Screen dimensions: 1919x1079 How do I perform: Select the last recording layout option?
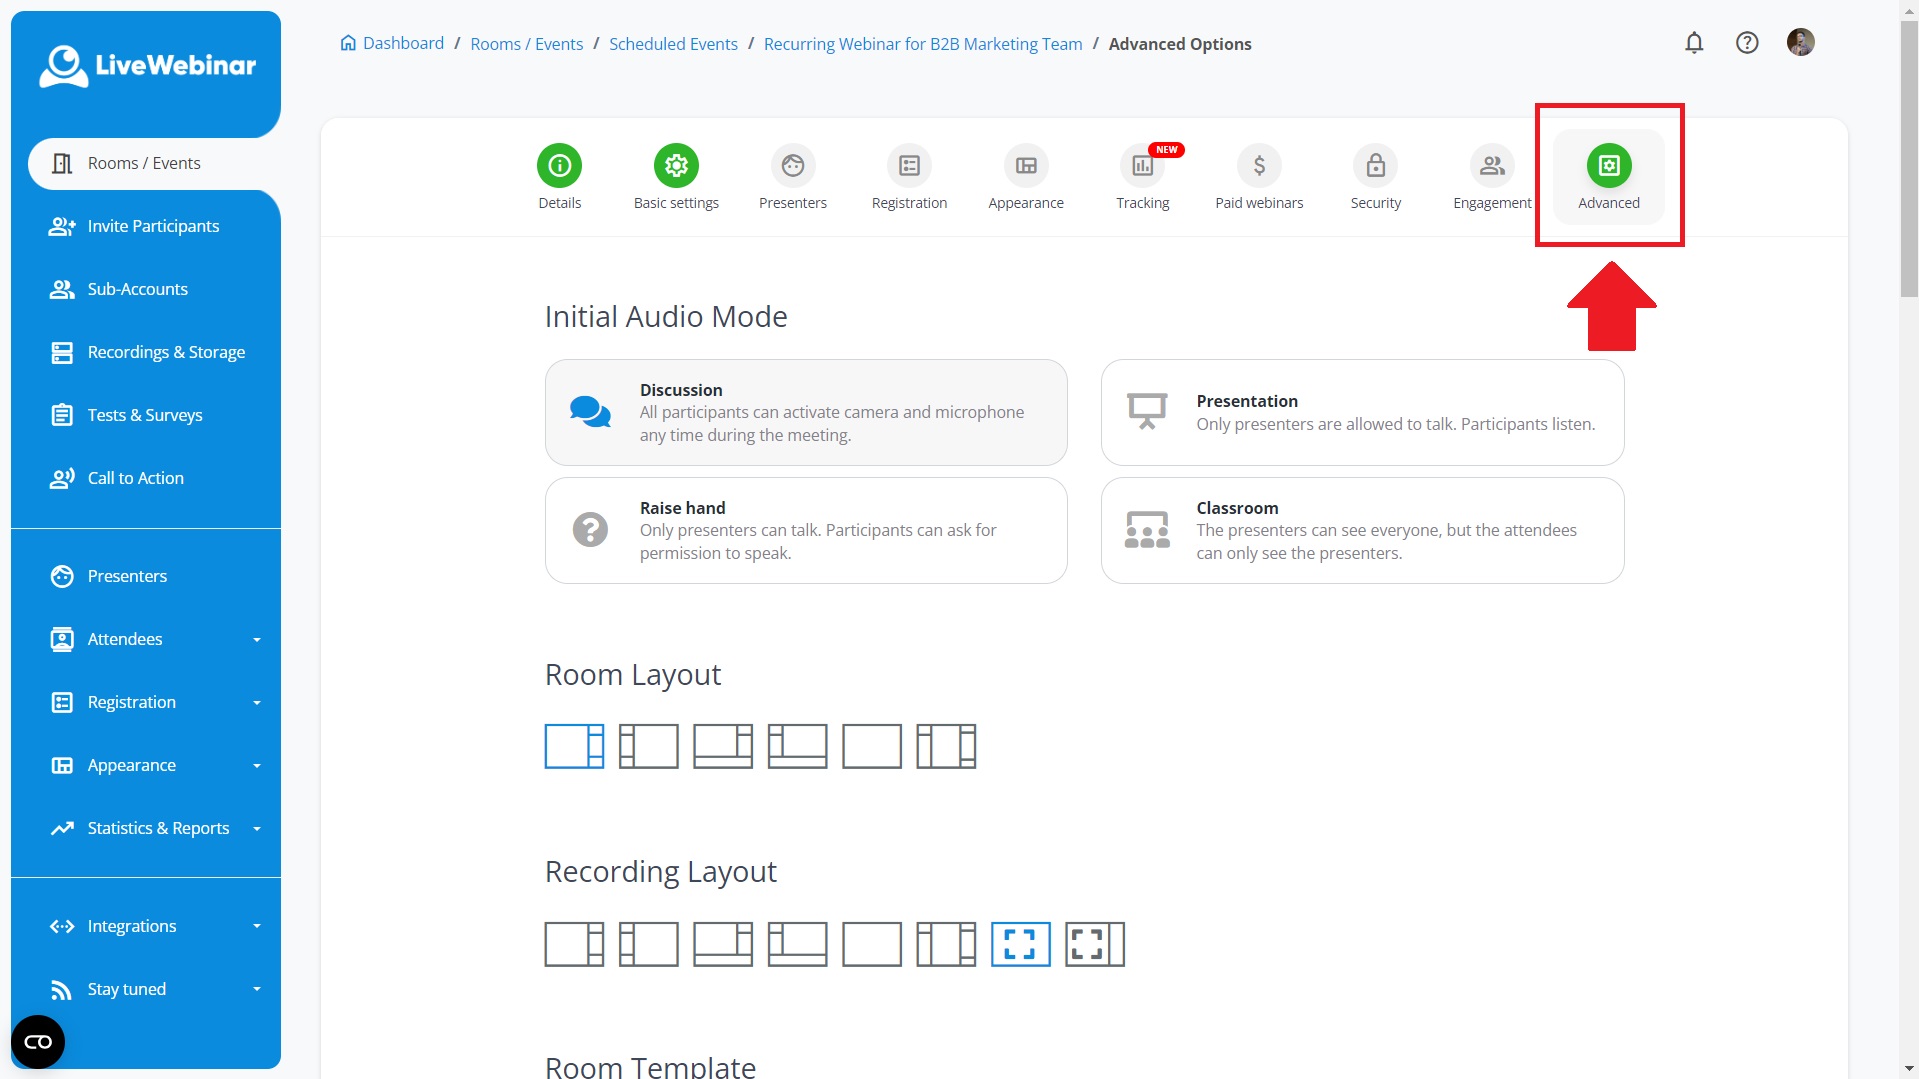click(1094, 944)
